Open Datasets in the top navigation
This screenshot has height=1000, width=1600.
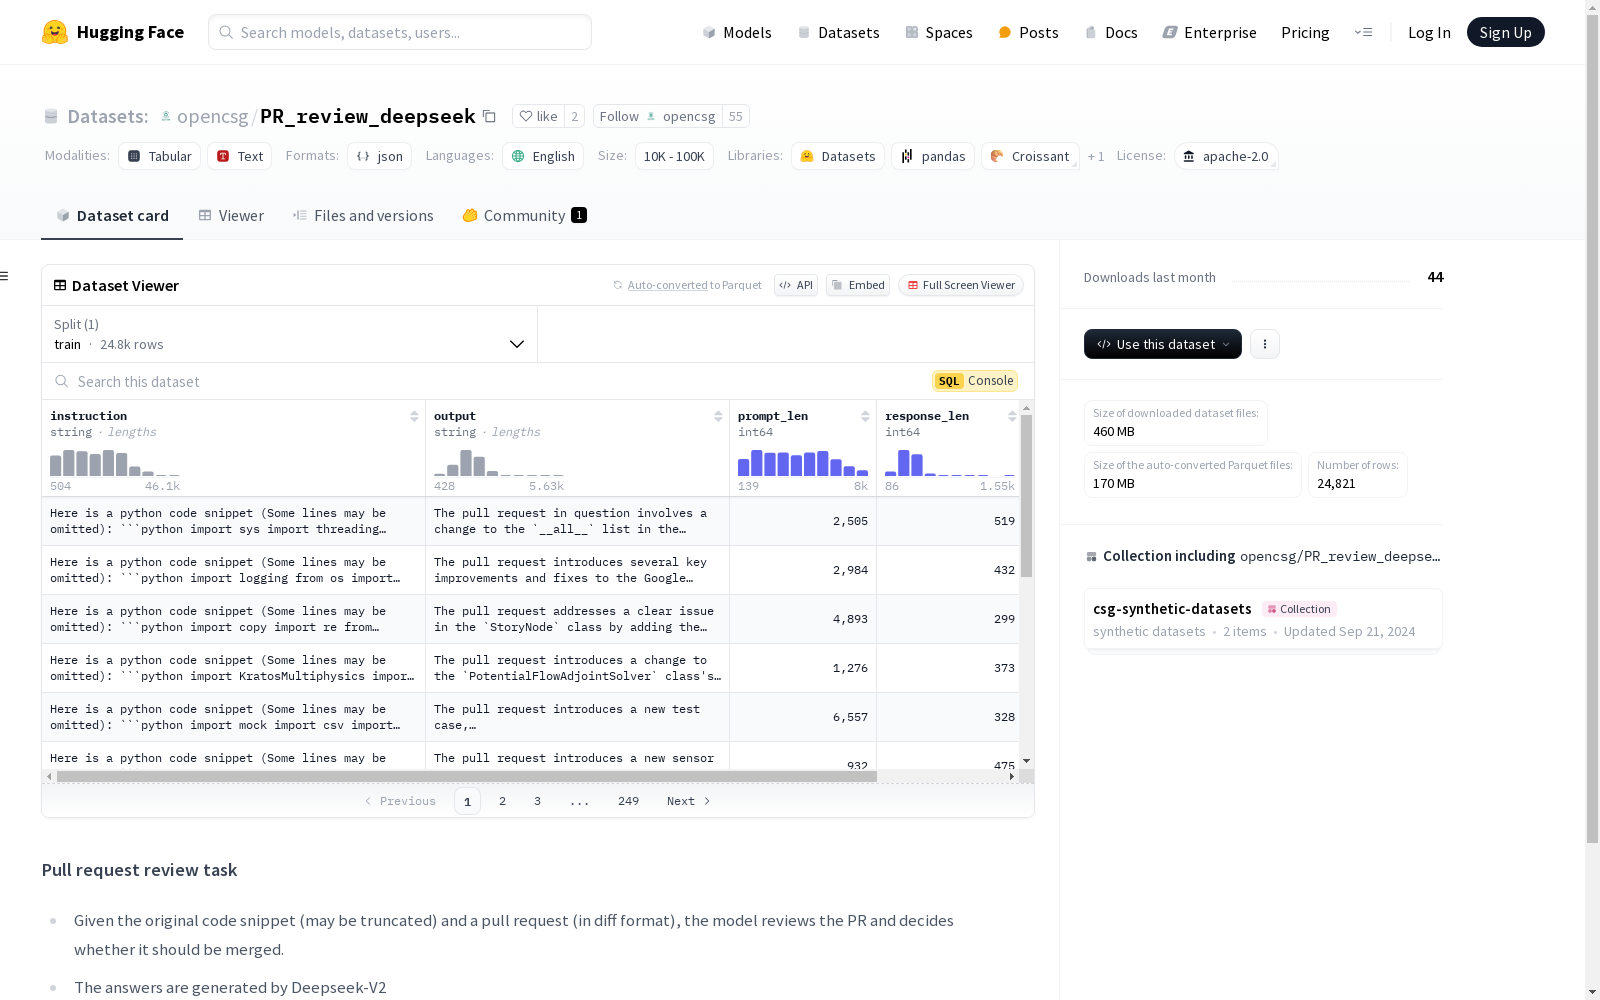pos(838,32)
